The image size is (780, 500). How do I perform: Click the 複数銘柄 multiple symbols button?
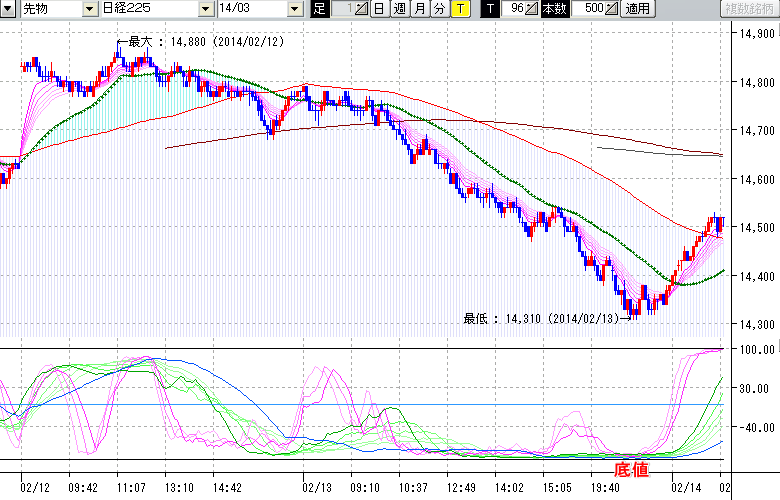(749, 9)
